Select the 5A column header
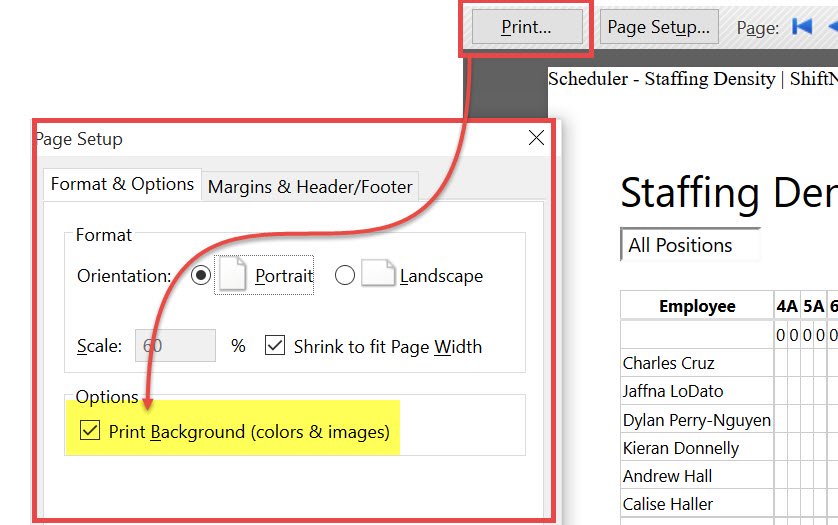Viewport: 838px width, 525px height. (x=812, y=306)
